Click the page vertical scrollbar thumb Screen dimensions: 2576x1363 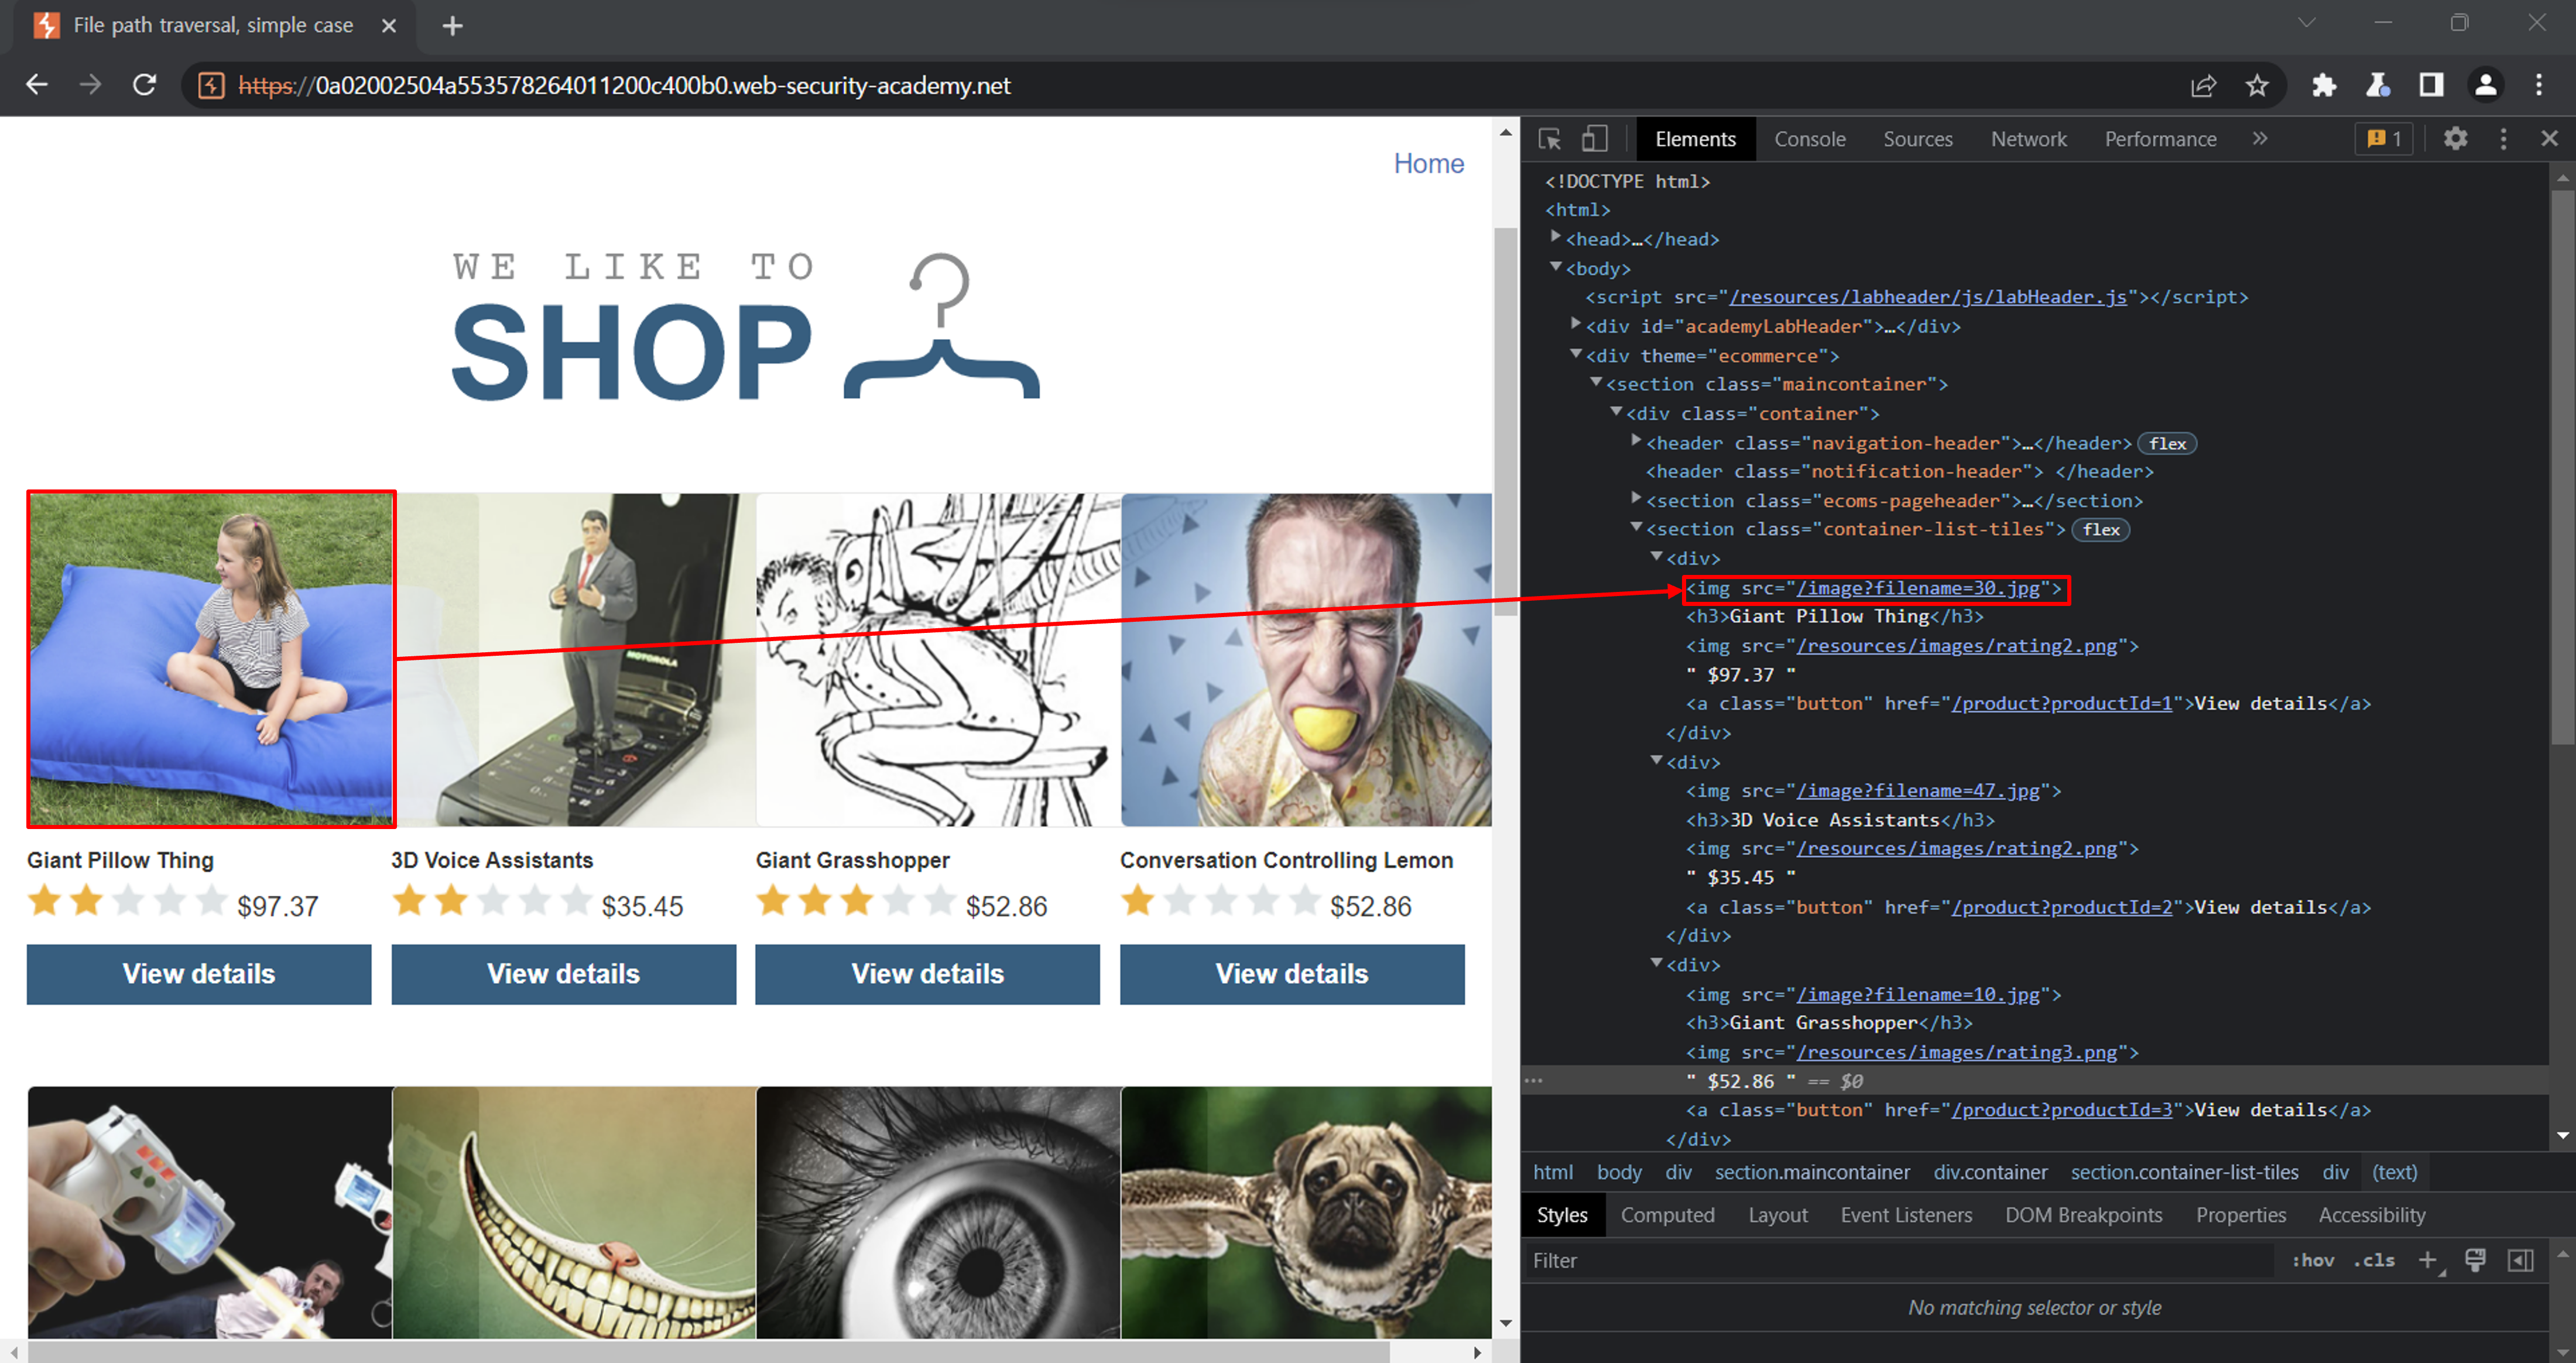pos(1505,420)
